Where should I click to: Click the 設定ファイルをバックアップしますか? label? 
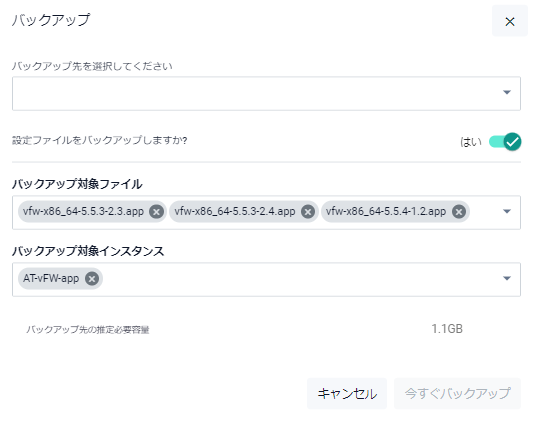pos(99,140)
